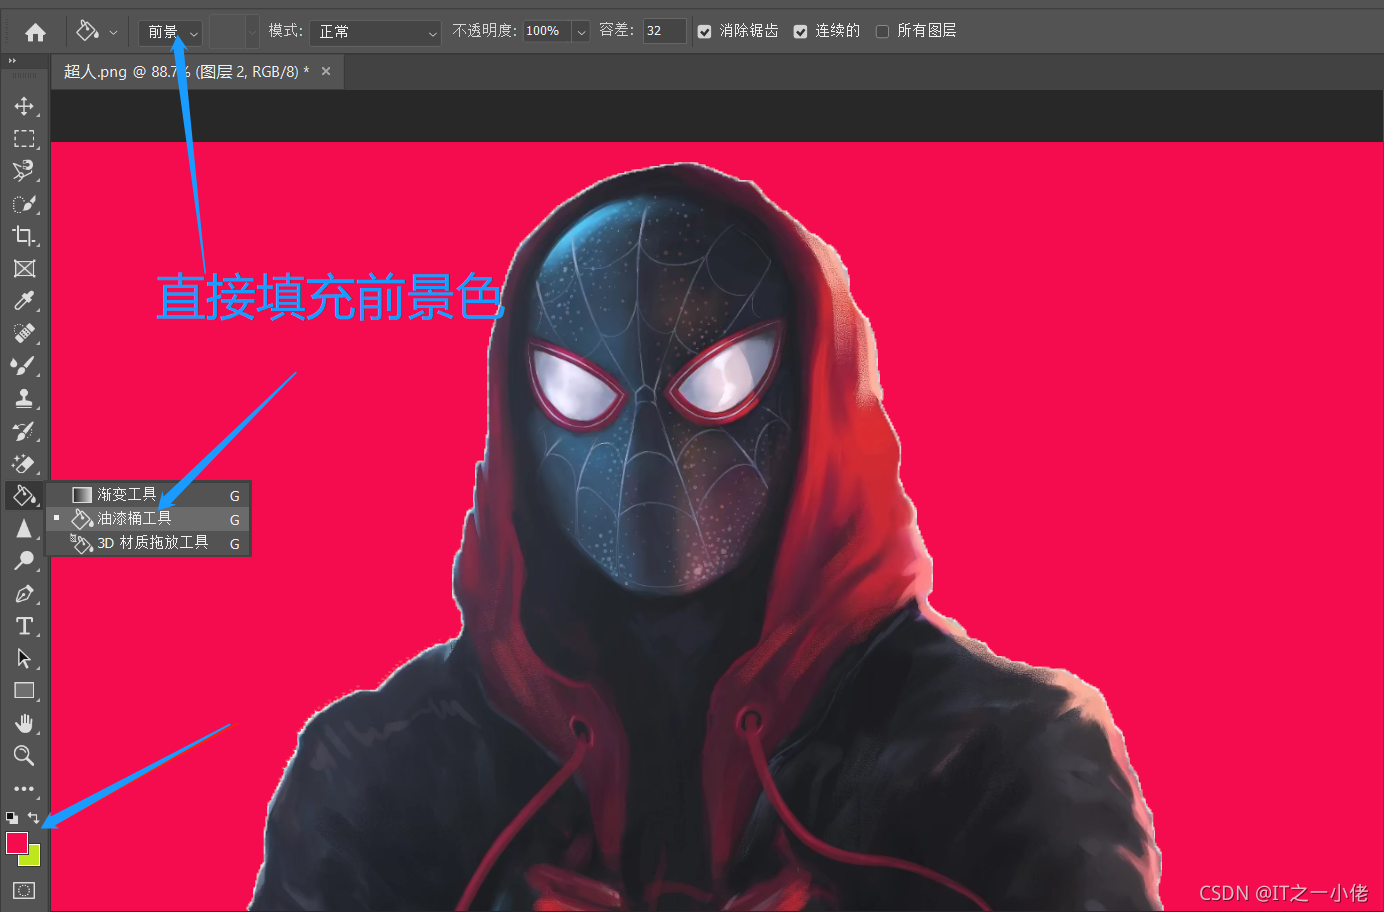Select the 超人.png document tab

coord(197,72)
